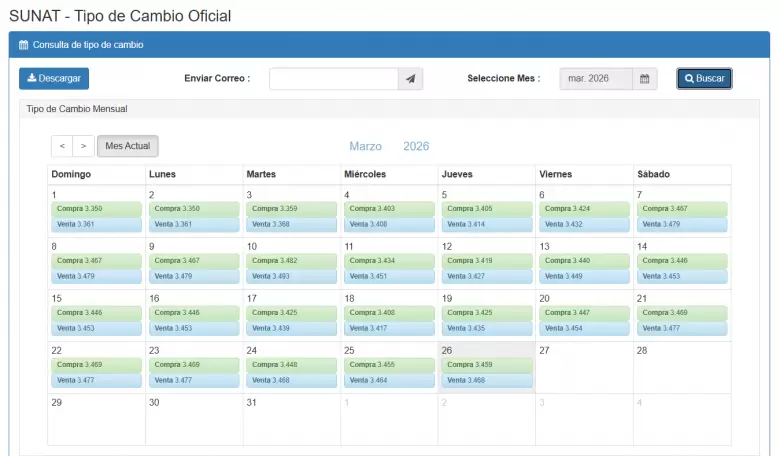The width and height of the screenshot is (780, 456).
Task: Click the calendar icon in the panel header
Action: (x=24, y=45)
